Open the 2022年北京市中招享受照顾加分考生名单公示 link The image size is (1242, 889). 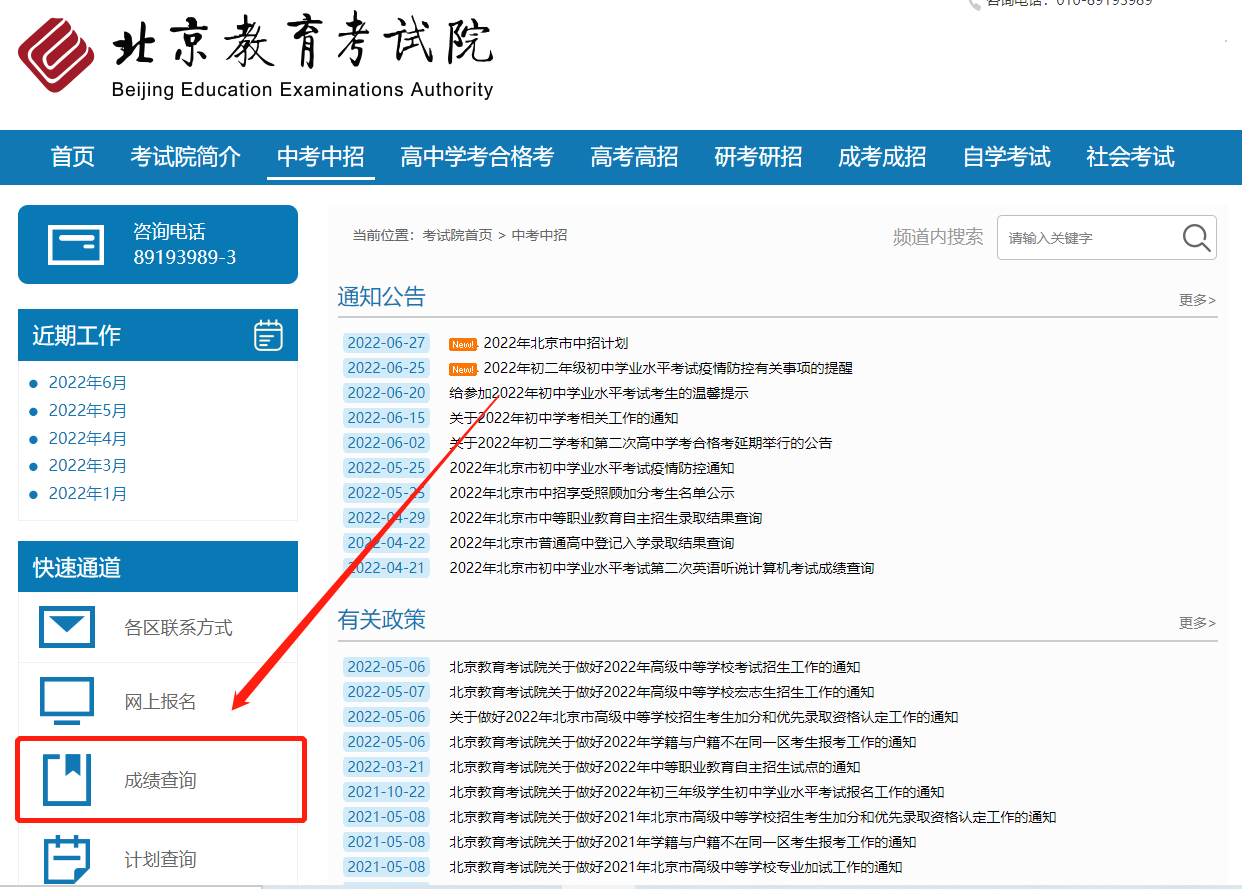pos(592,493)
